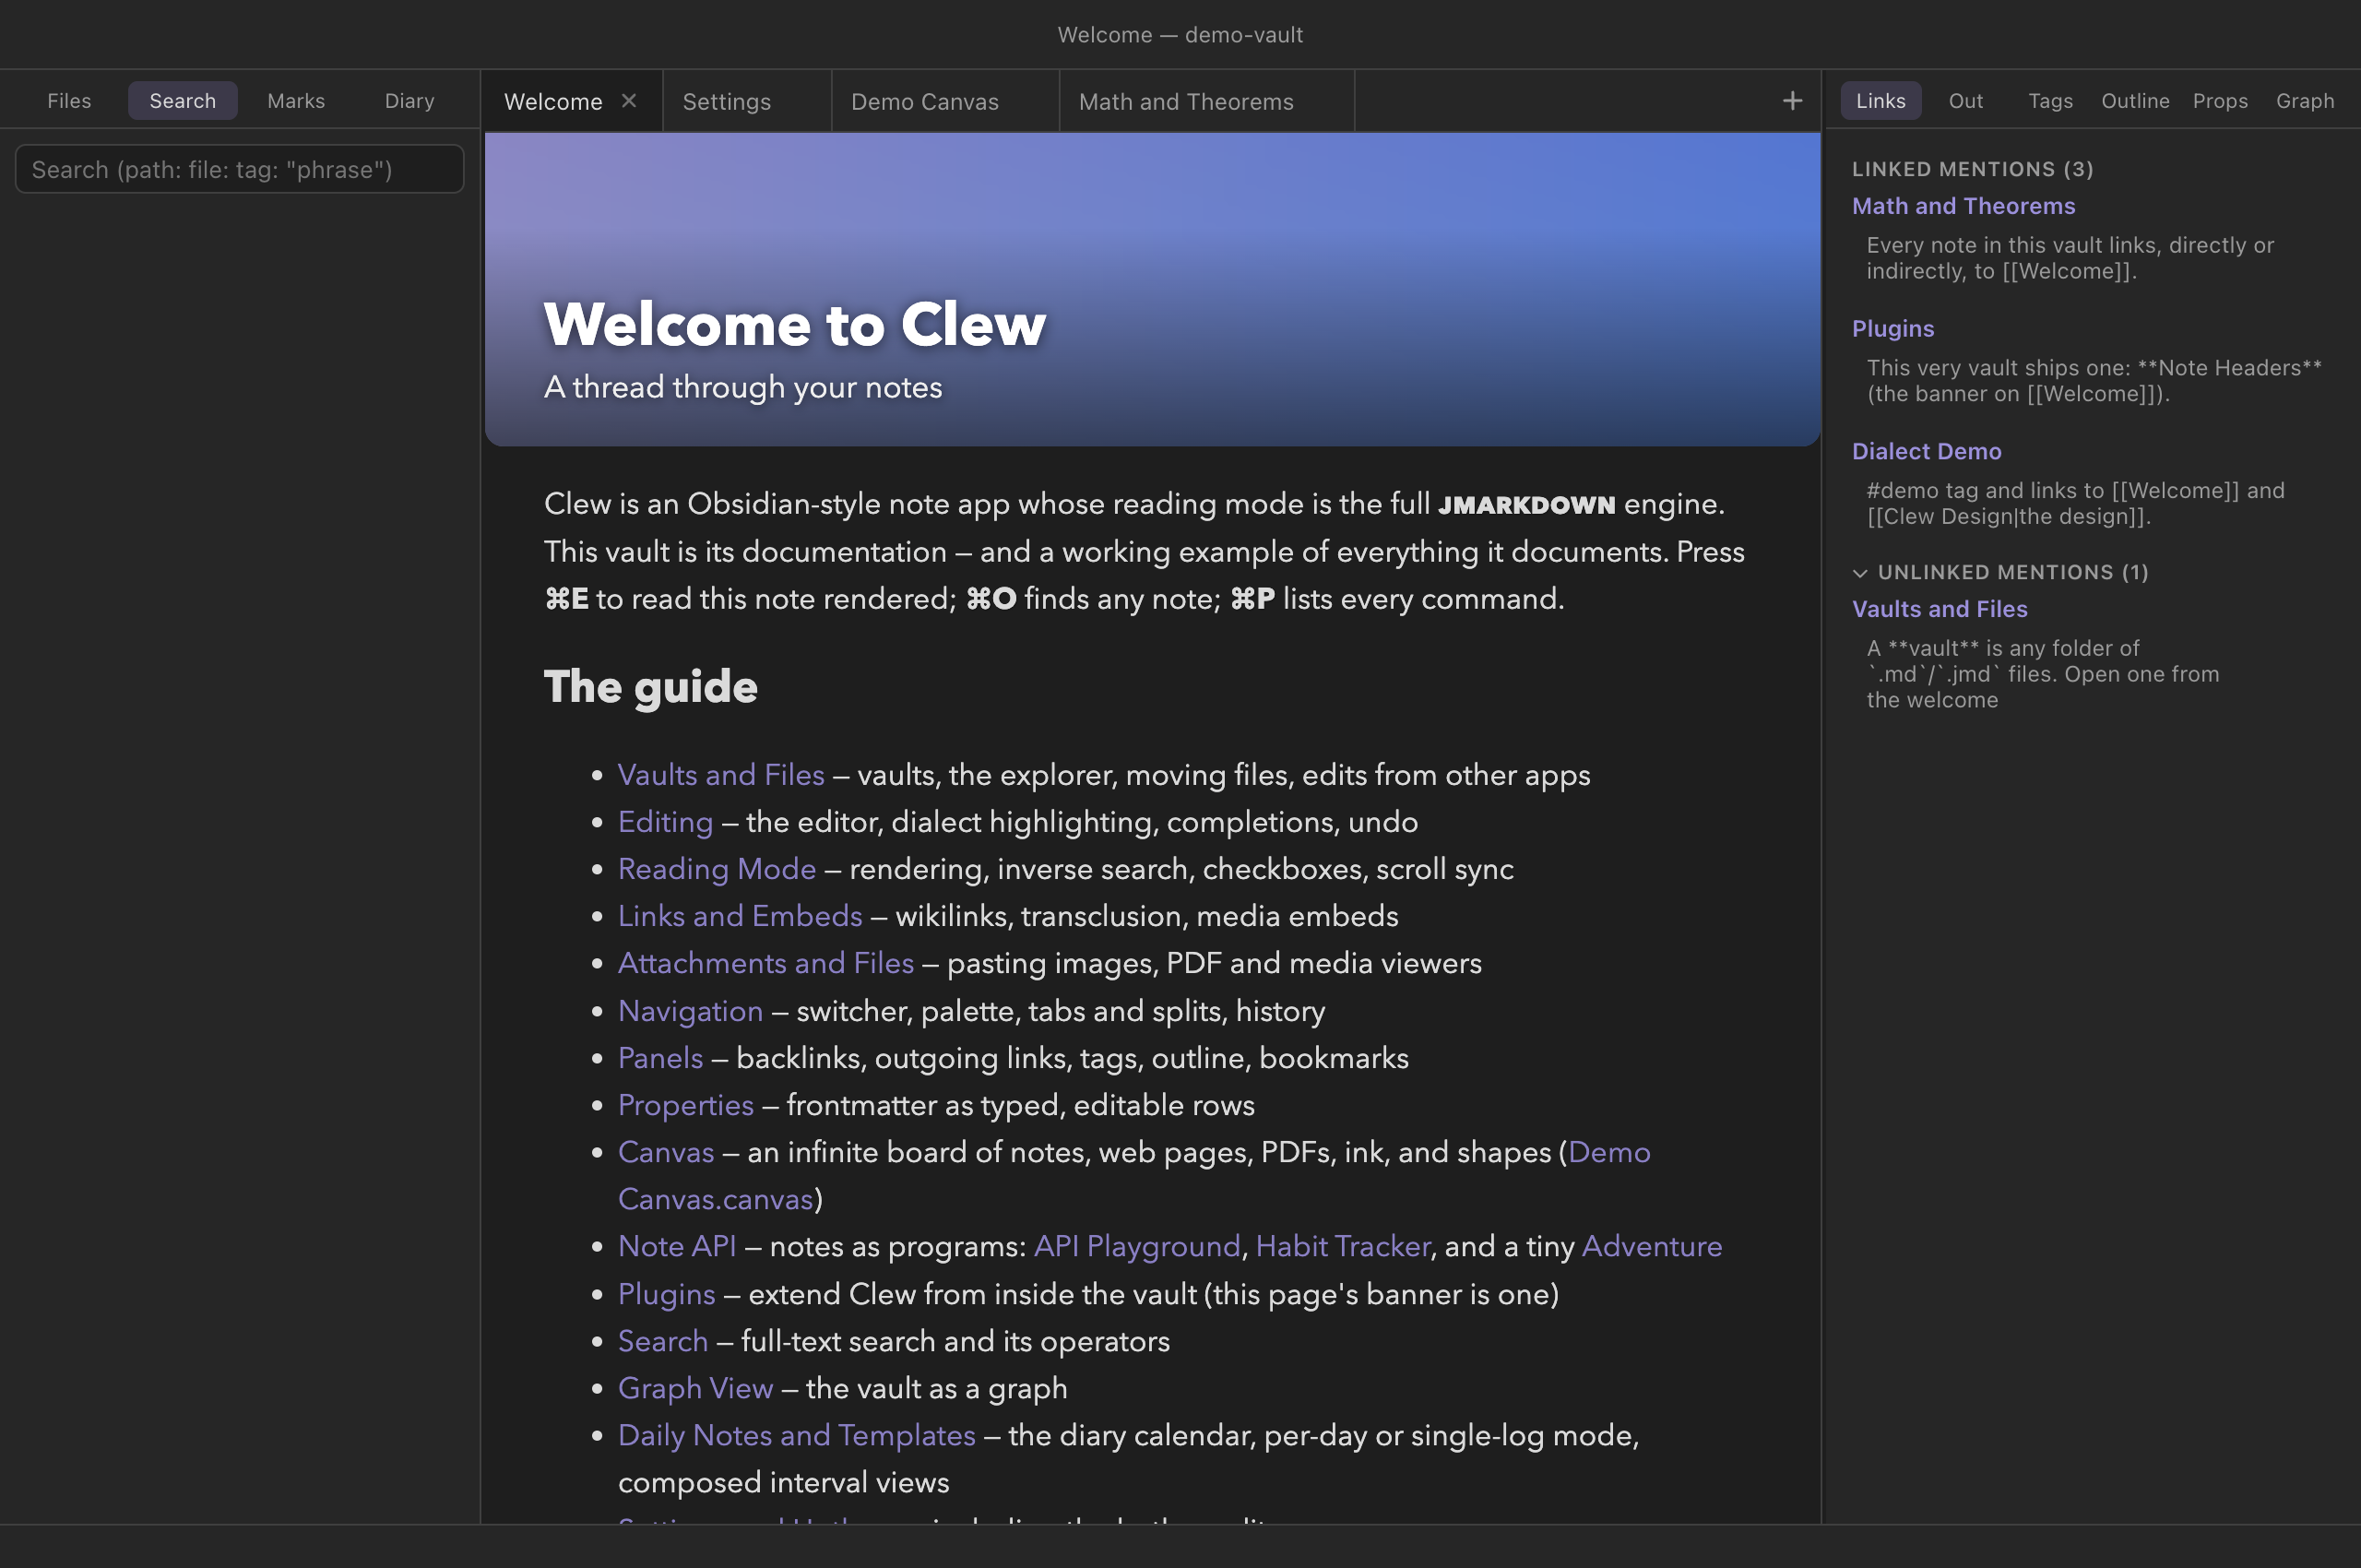Click the 'Welcome to Clew' banner title
This screenshot has width=2361, height=1568.
[795, 324]
